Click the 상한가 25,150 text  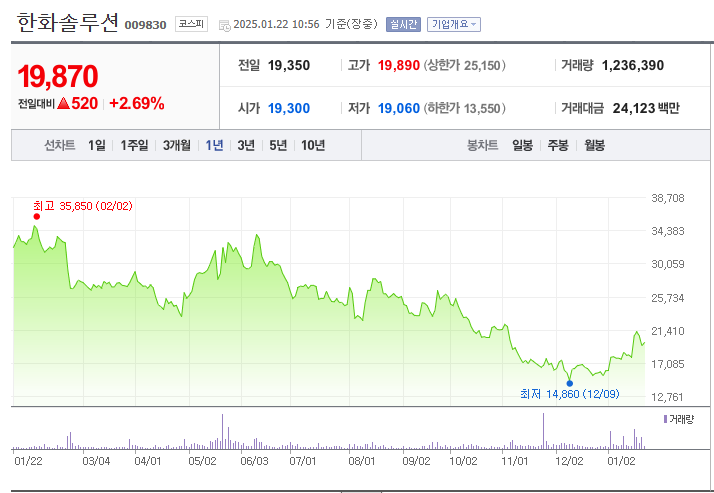[465, 66]
